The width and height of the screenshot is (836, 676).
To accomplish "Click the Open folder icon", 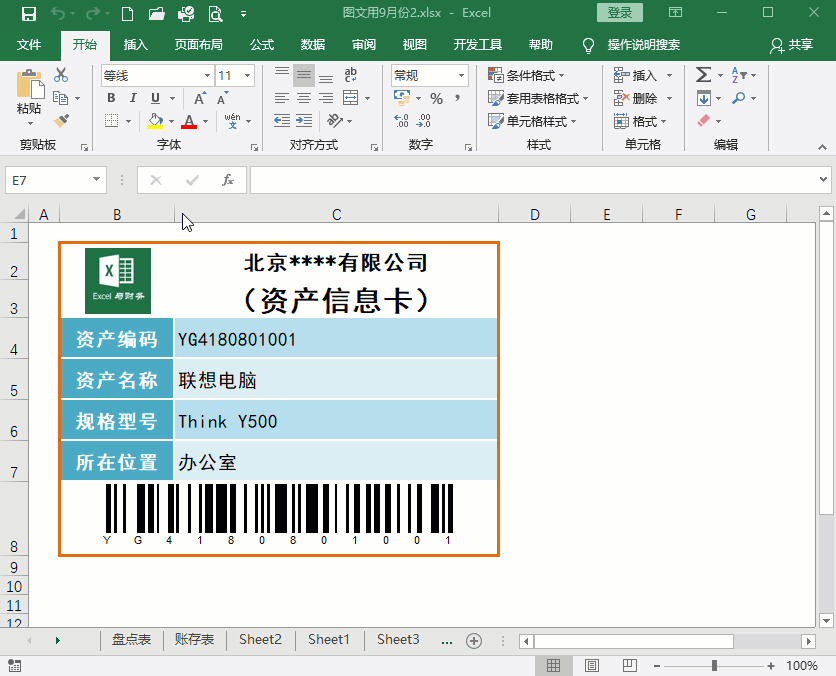I will tap(156, 13).
